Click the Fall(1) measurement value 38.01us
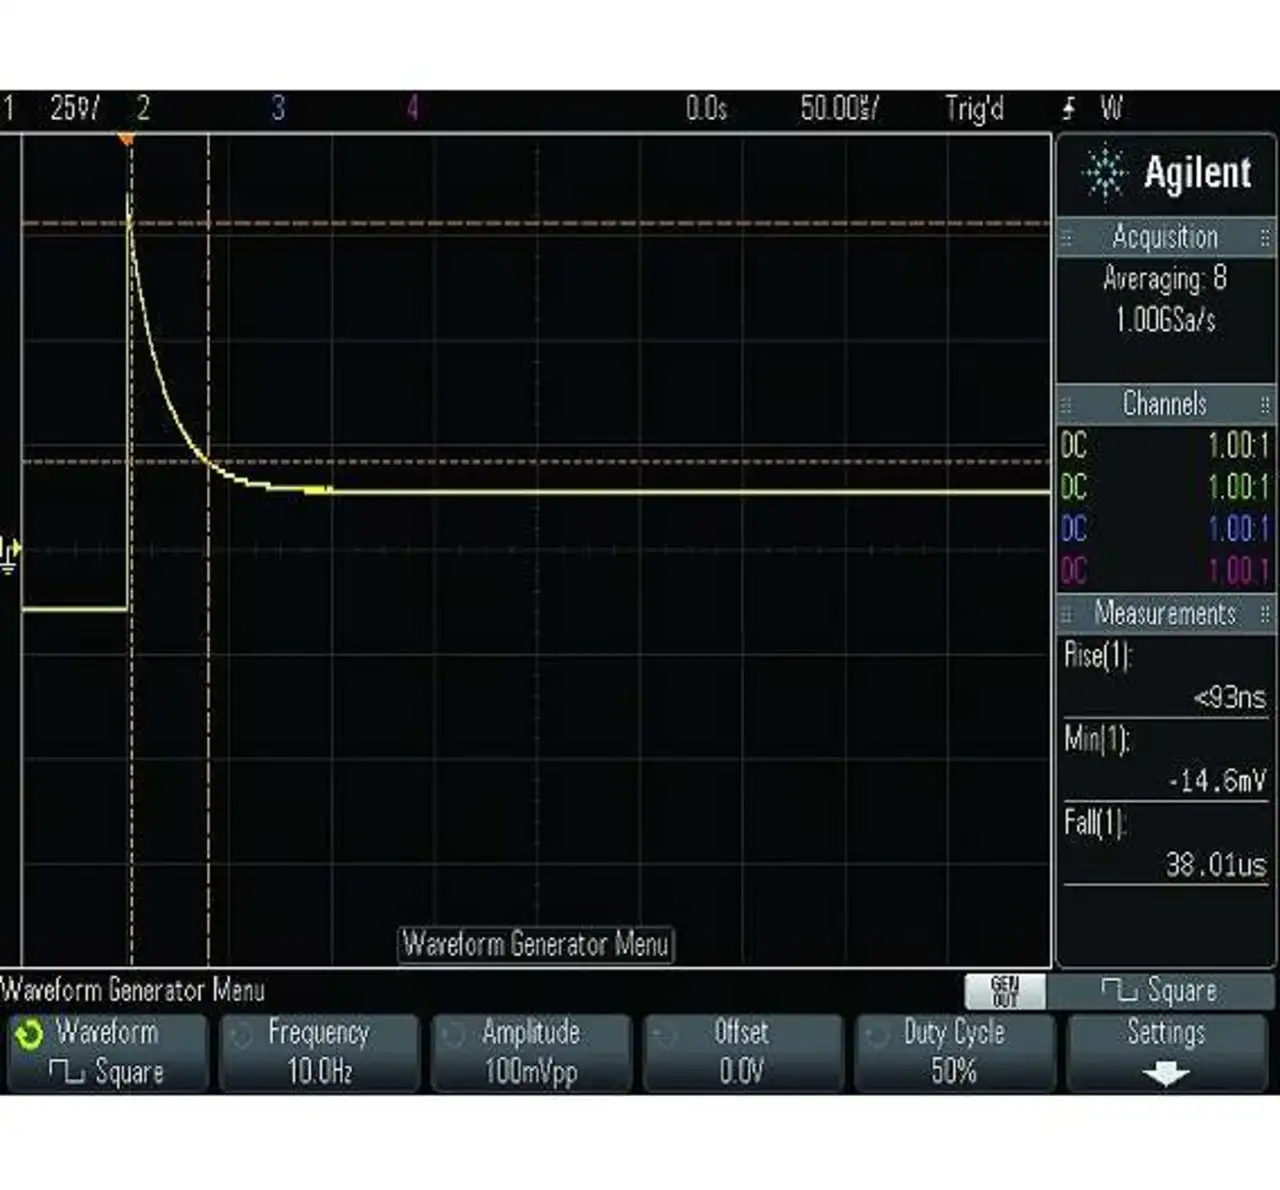 click(x=1215, y=865)
